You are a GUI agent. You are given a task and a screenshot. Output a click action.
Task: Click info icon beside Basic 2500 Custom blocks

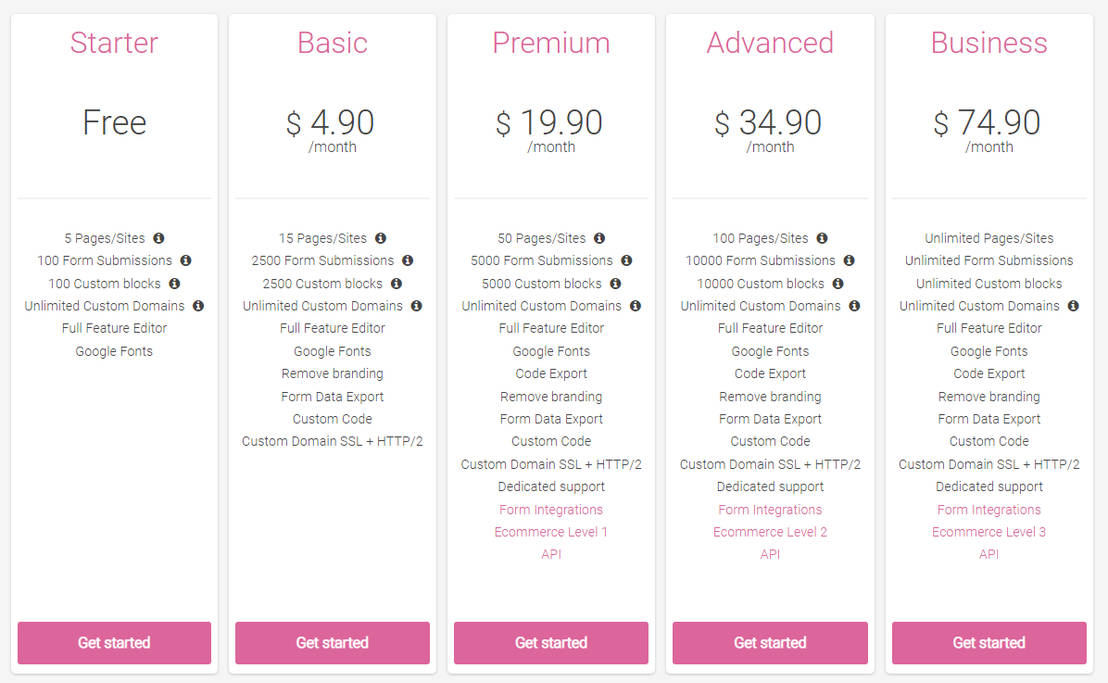397,283
